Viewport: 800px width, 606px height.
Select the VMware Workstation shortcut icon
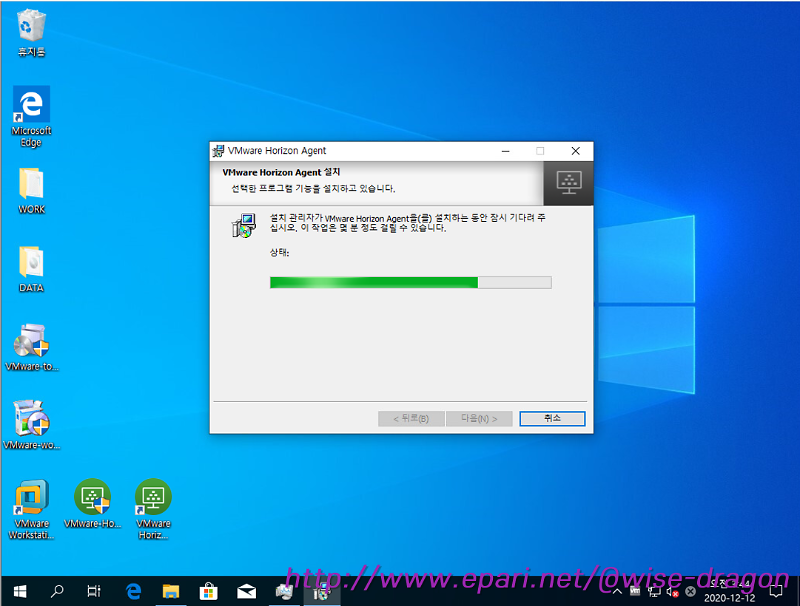click(31, 509)
